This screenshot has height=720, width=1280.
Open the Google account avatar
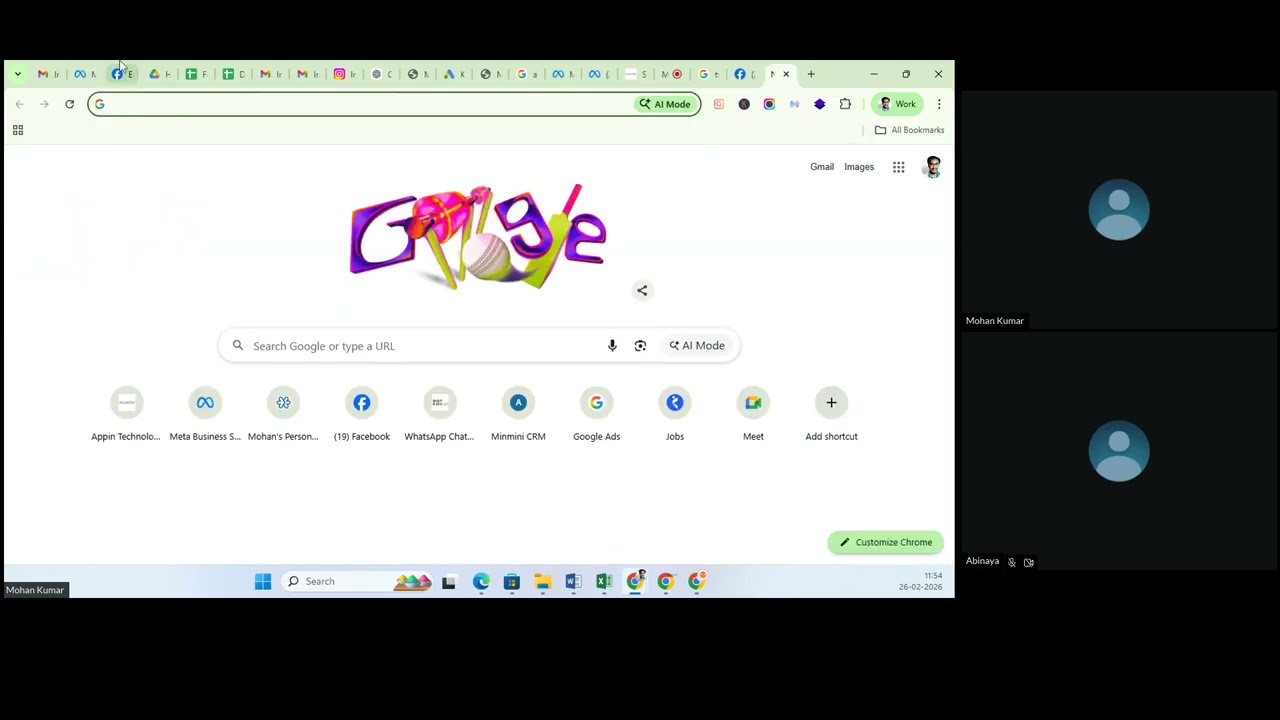(932, 167)
